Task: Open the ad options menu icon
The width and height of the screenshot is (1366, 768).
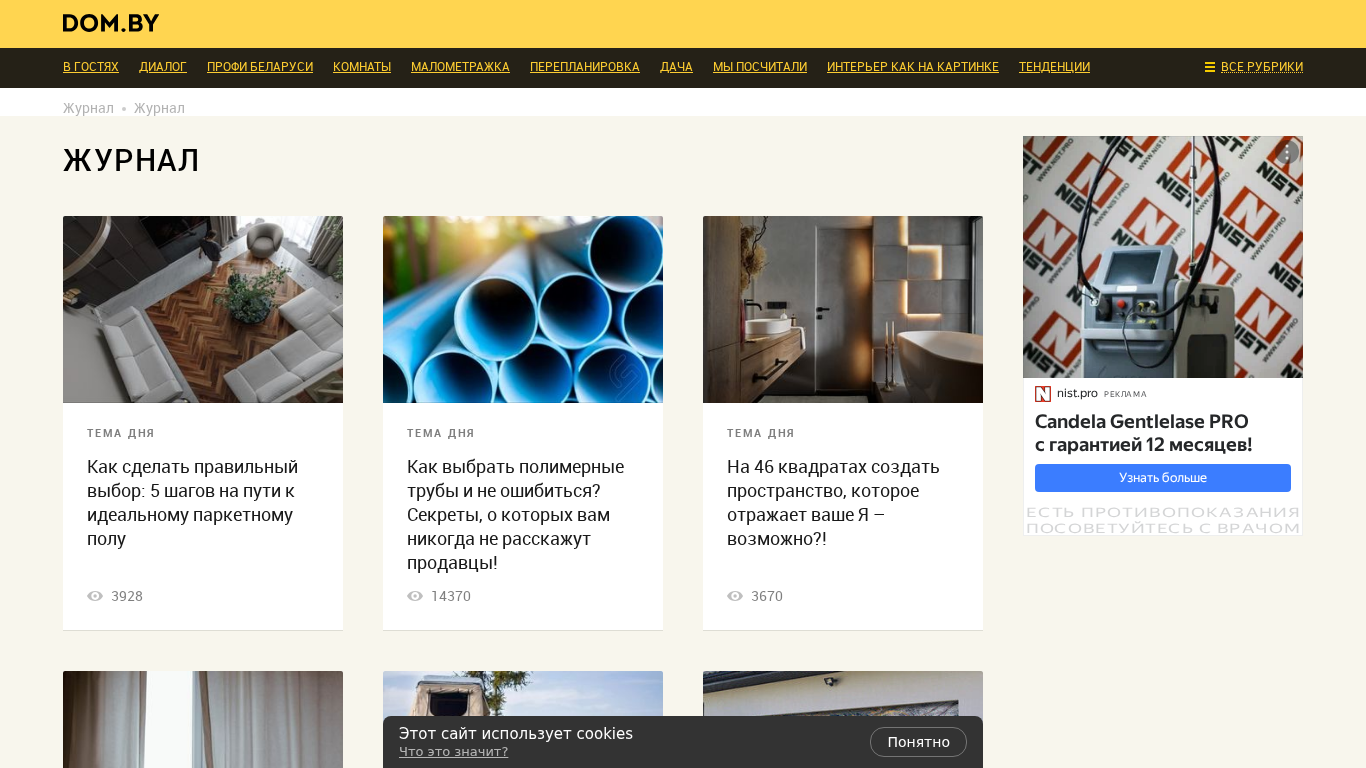Action: (1287, 152)
